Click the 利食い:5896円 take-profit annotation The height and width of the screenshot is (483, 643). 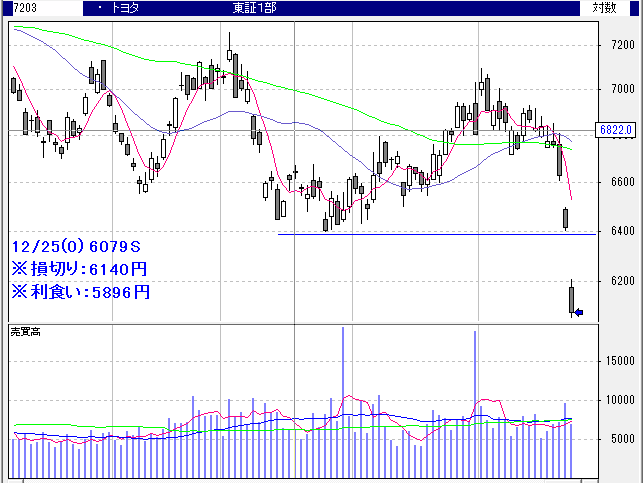tap(80, 292)
